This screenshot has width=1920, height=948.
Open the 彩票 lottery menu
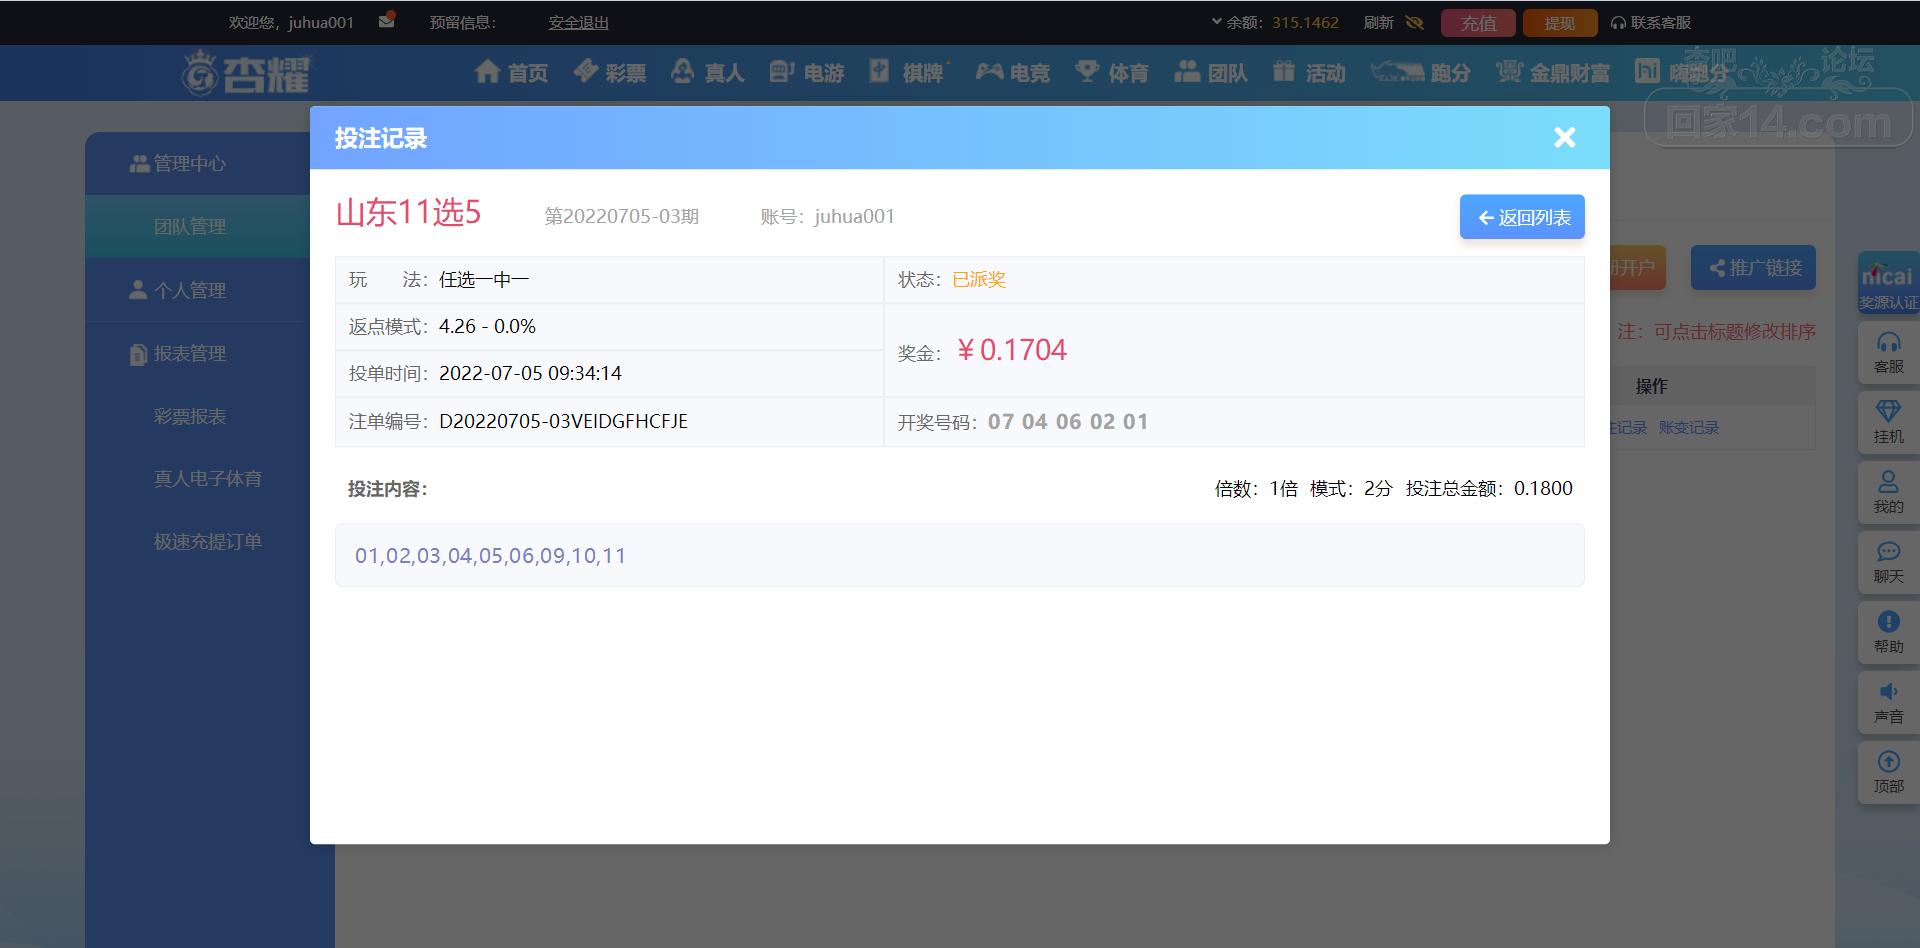click(610, 72)
